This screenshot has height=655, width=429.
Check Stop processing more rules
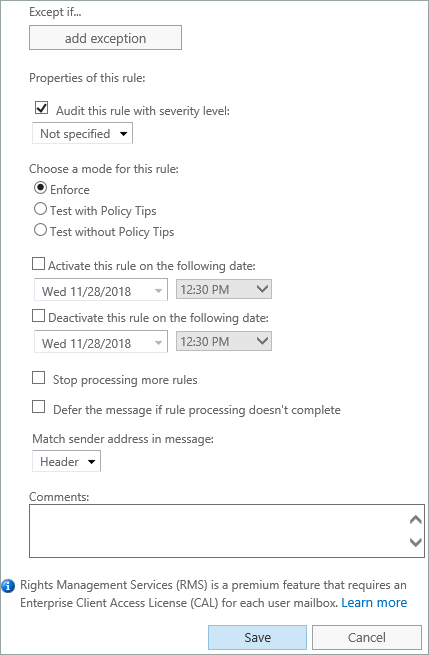(38, 378)
